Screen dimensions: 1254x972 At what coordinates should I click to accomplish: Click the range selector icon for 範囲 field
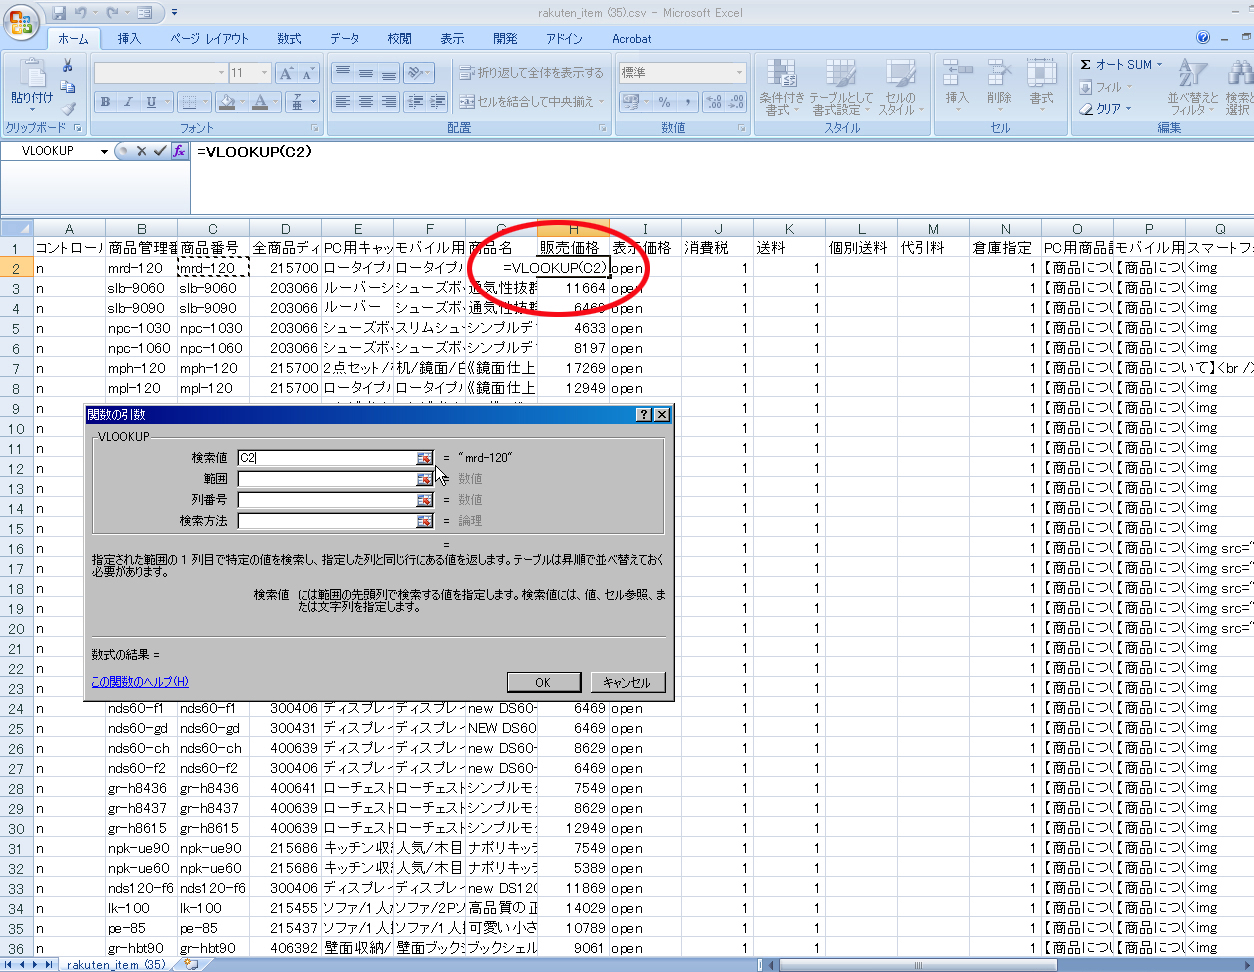click(425, 479)
